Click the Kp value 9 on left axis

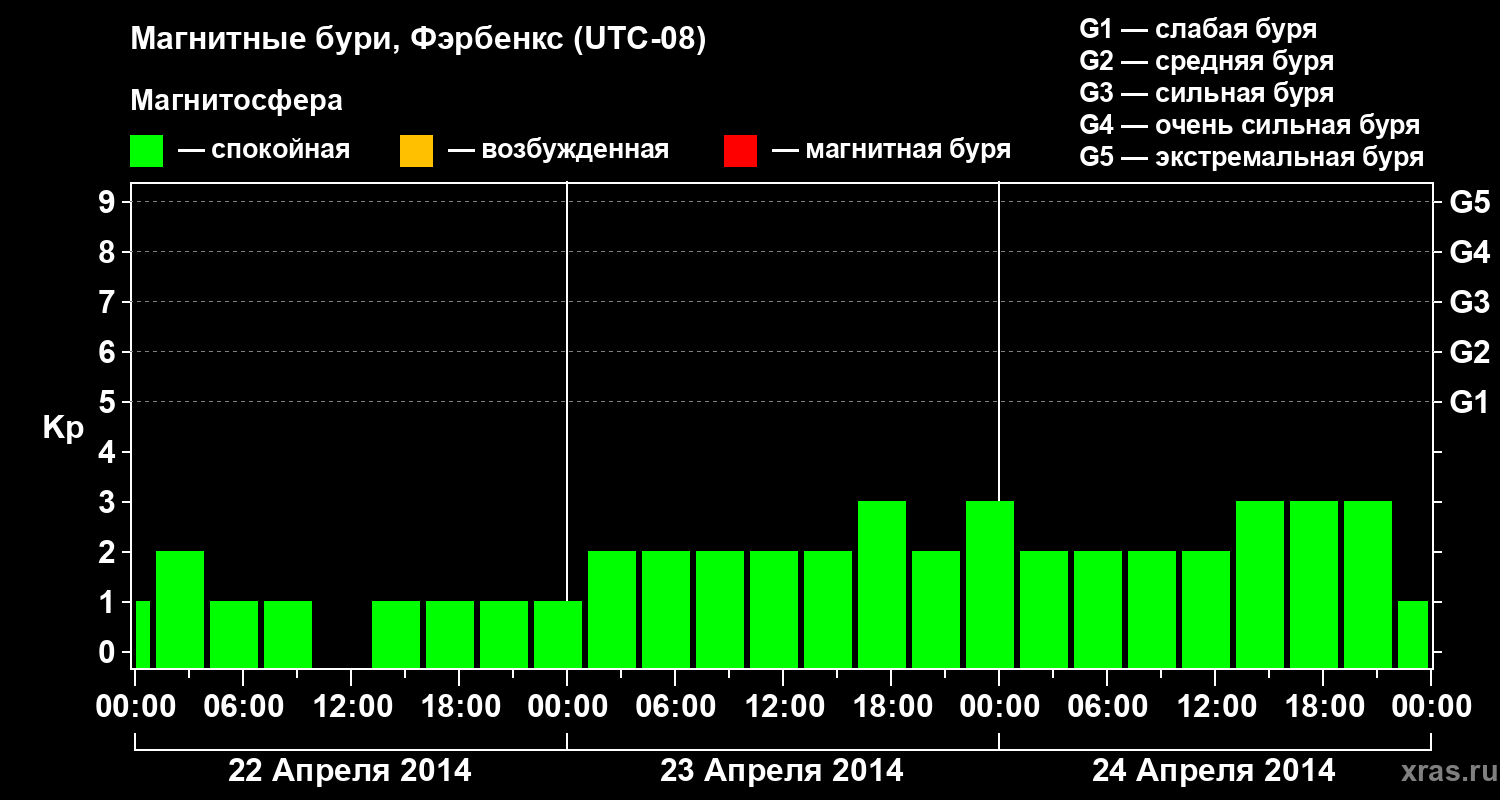point(109,202)
